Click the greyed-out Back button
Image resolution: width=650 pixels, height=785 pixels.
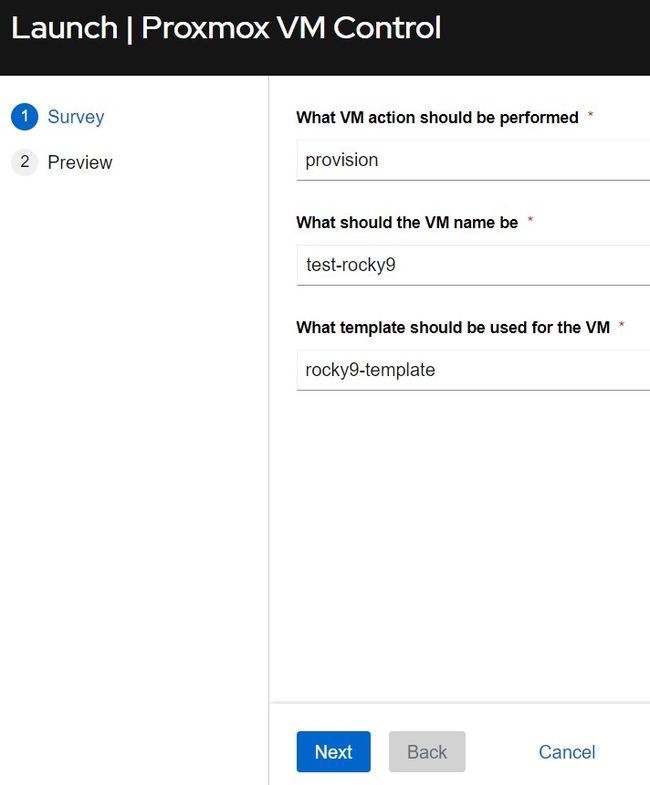point(427,751)
